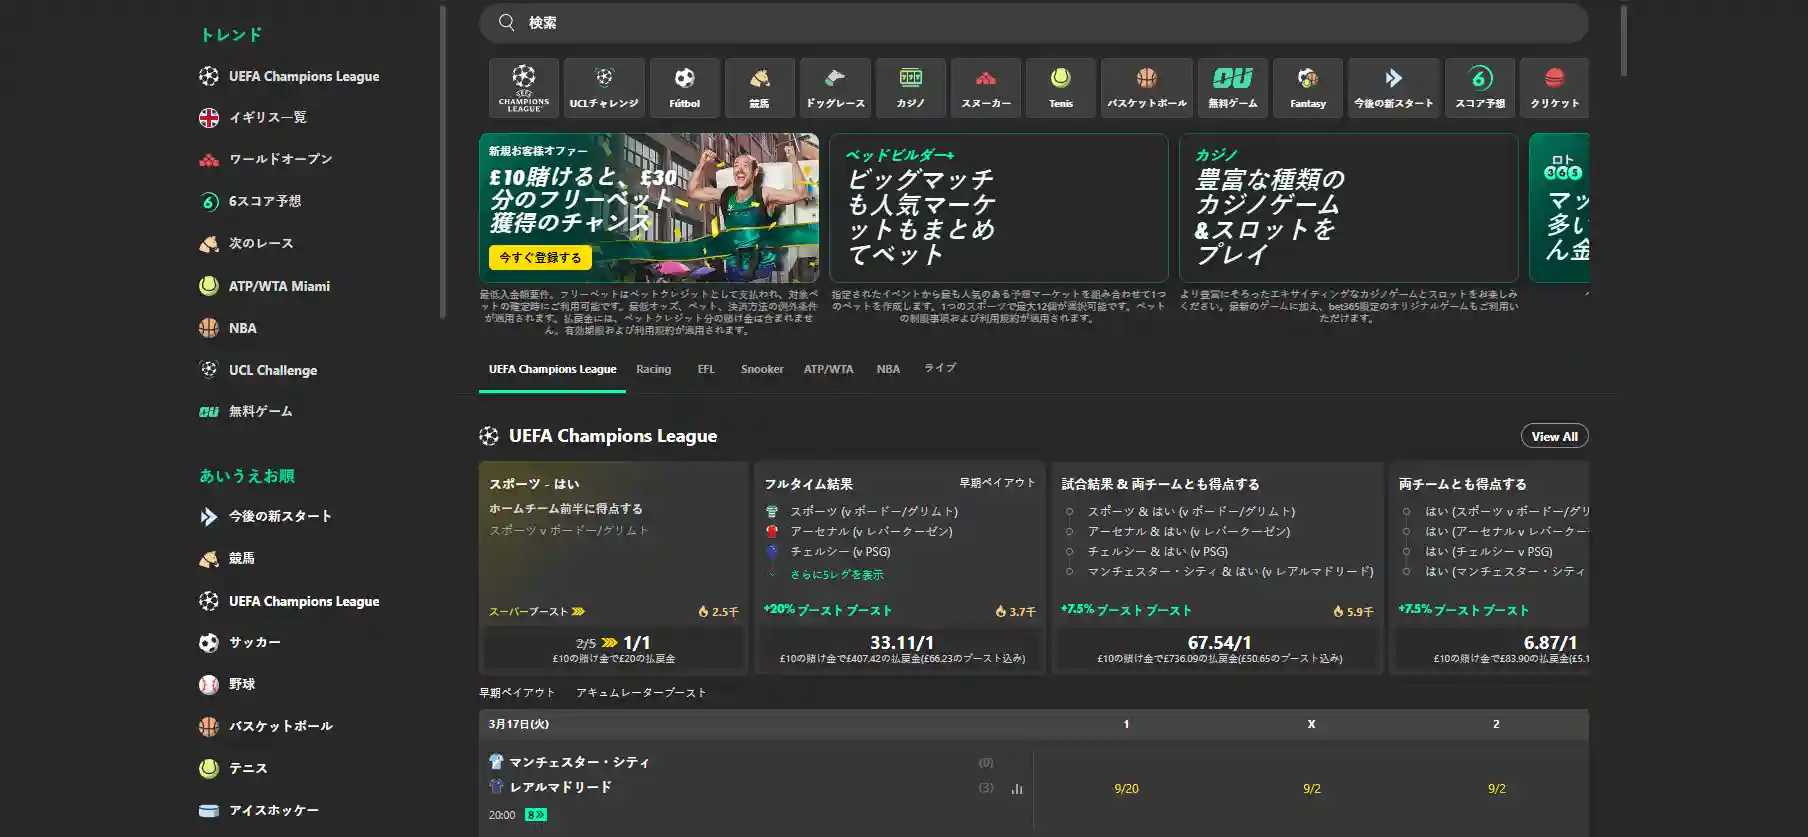Expand さらに5レグを表示 legs link
The image size is (1808, 837).
[x=837, y=575]
